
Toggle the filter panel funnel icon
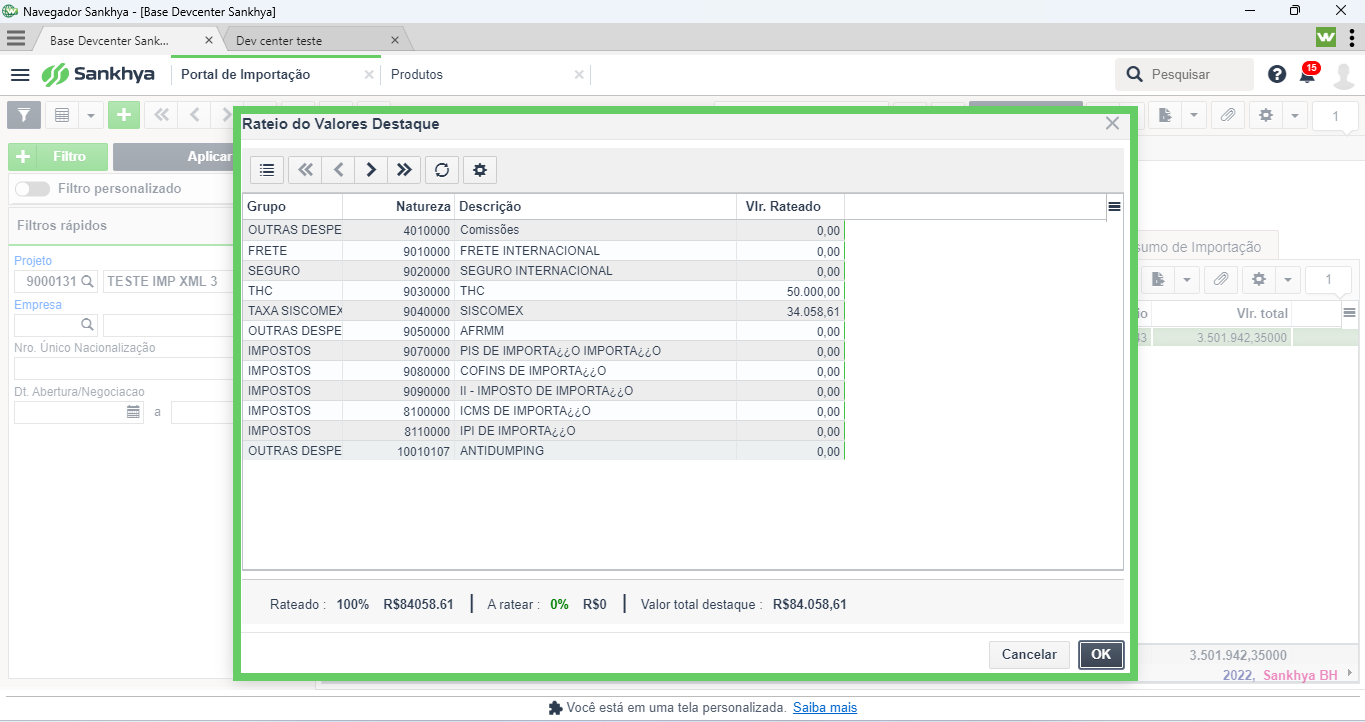[x=24, y=115]
